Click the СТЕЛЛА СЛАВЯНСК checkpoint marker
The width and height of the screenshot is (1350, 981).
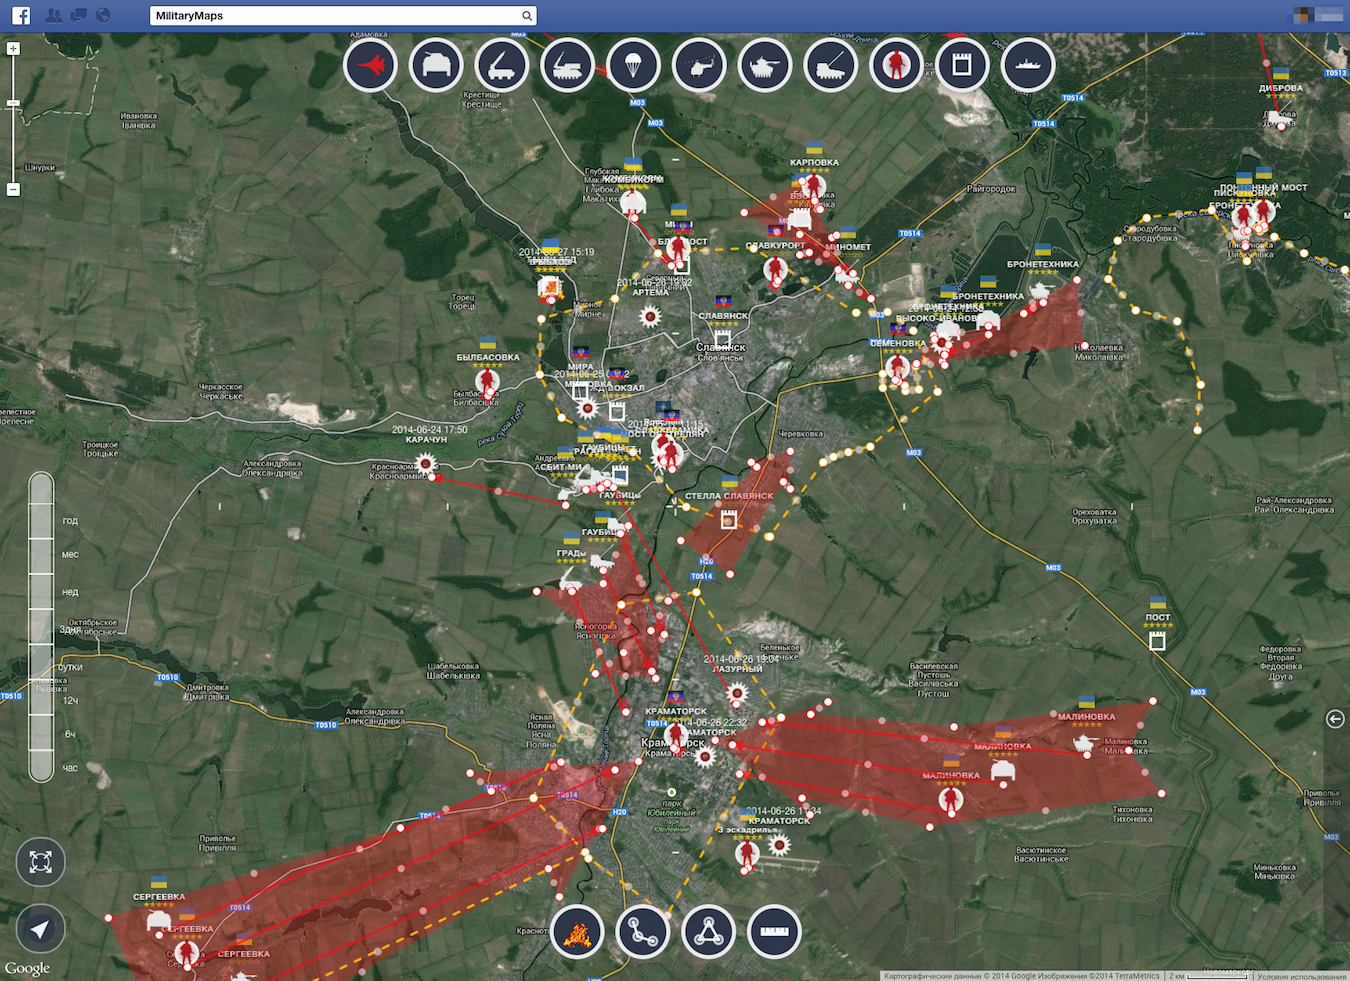(729, 519)
